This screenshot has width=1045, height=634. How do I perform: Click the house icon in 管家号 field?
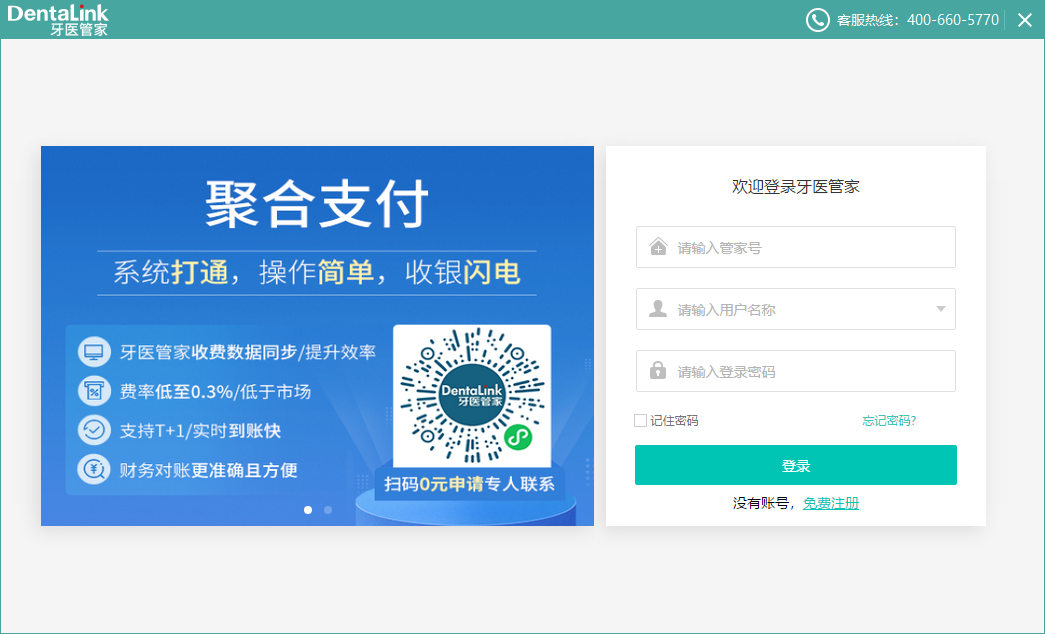658,247
